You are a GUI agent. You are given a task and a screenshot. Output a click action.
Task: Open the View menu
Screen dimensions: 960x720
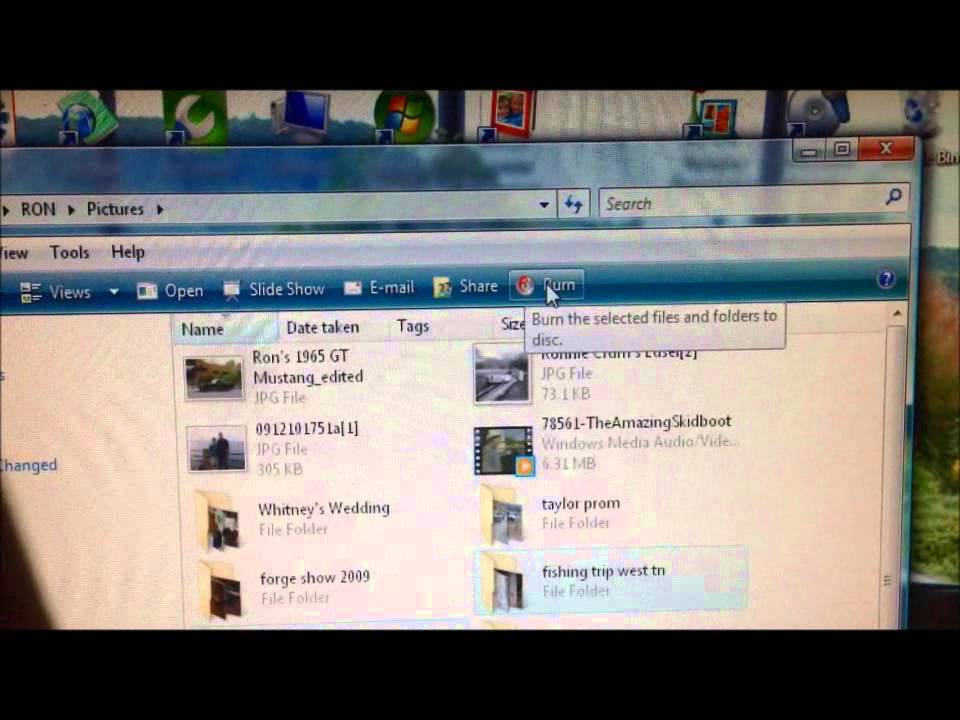coord(13,253)
